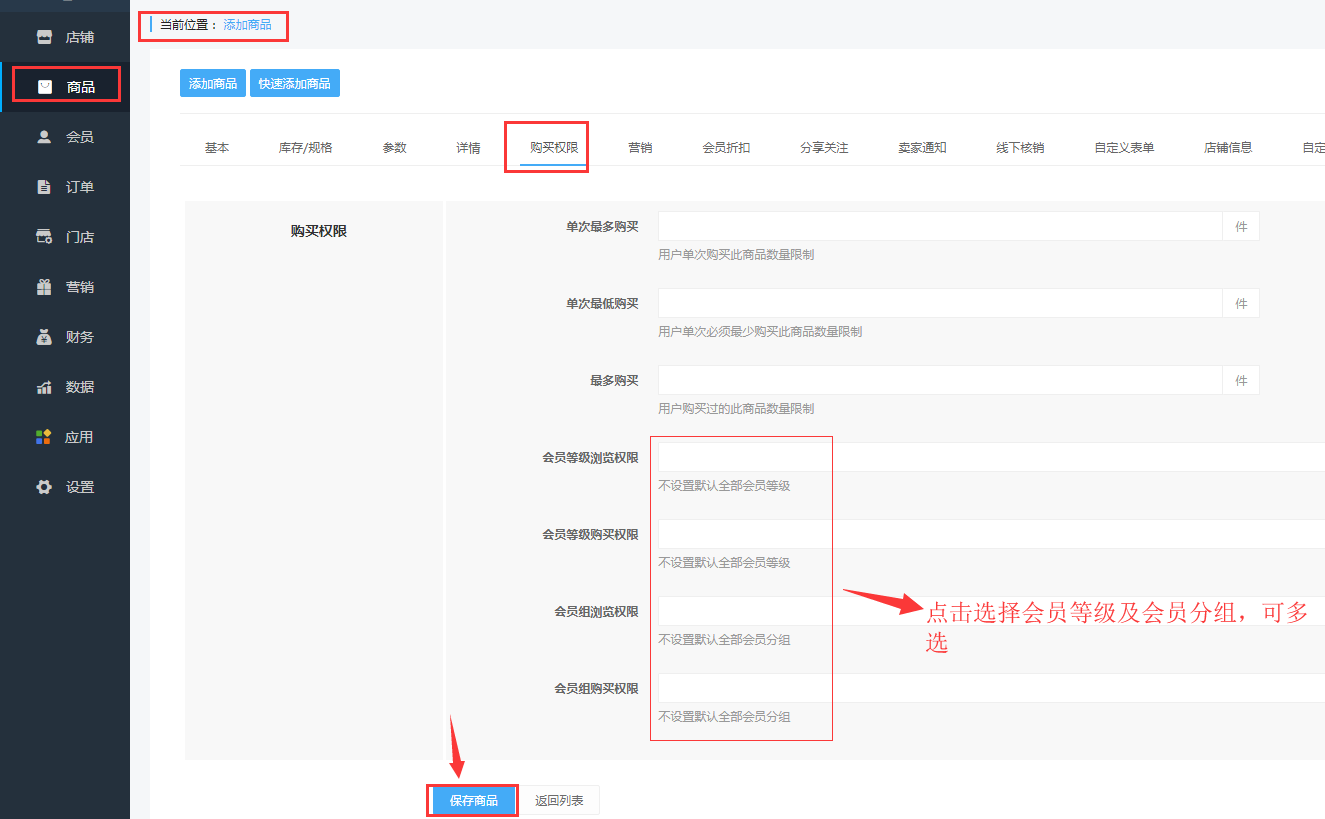Click the 购买权限 section heading
Viewport: 1325px width, 819px height.
coord(319,231)
